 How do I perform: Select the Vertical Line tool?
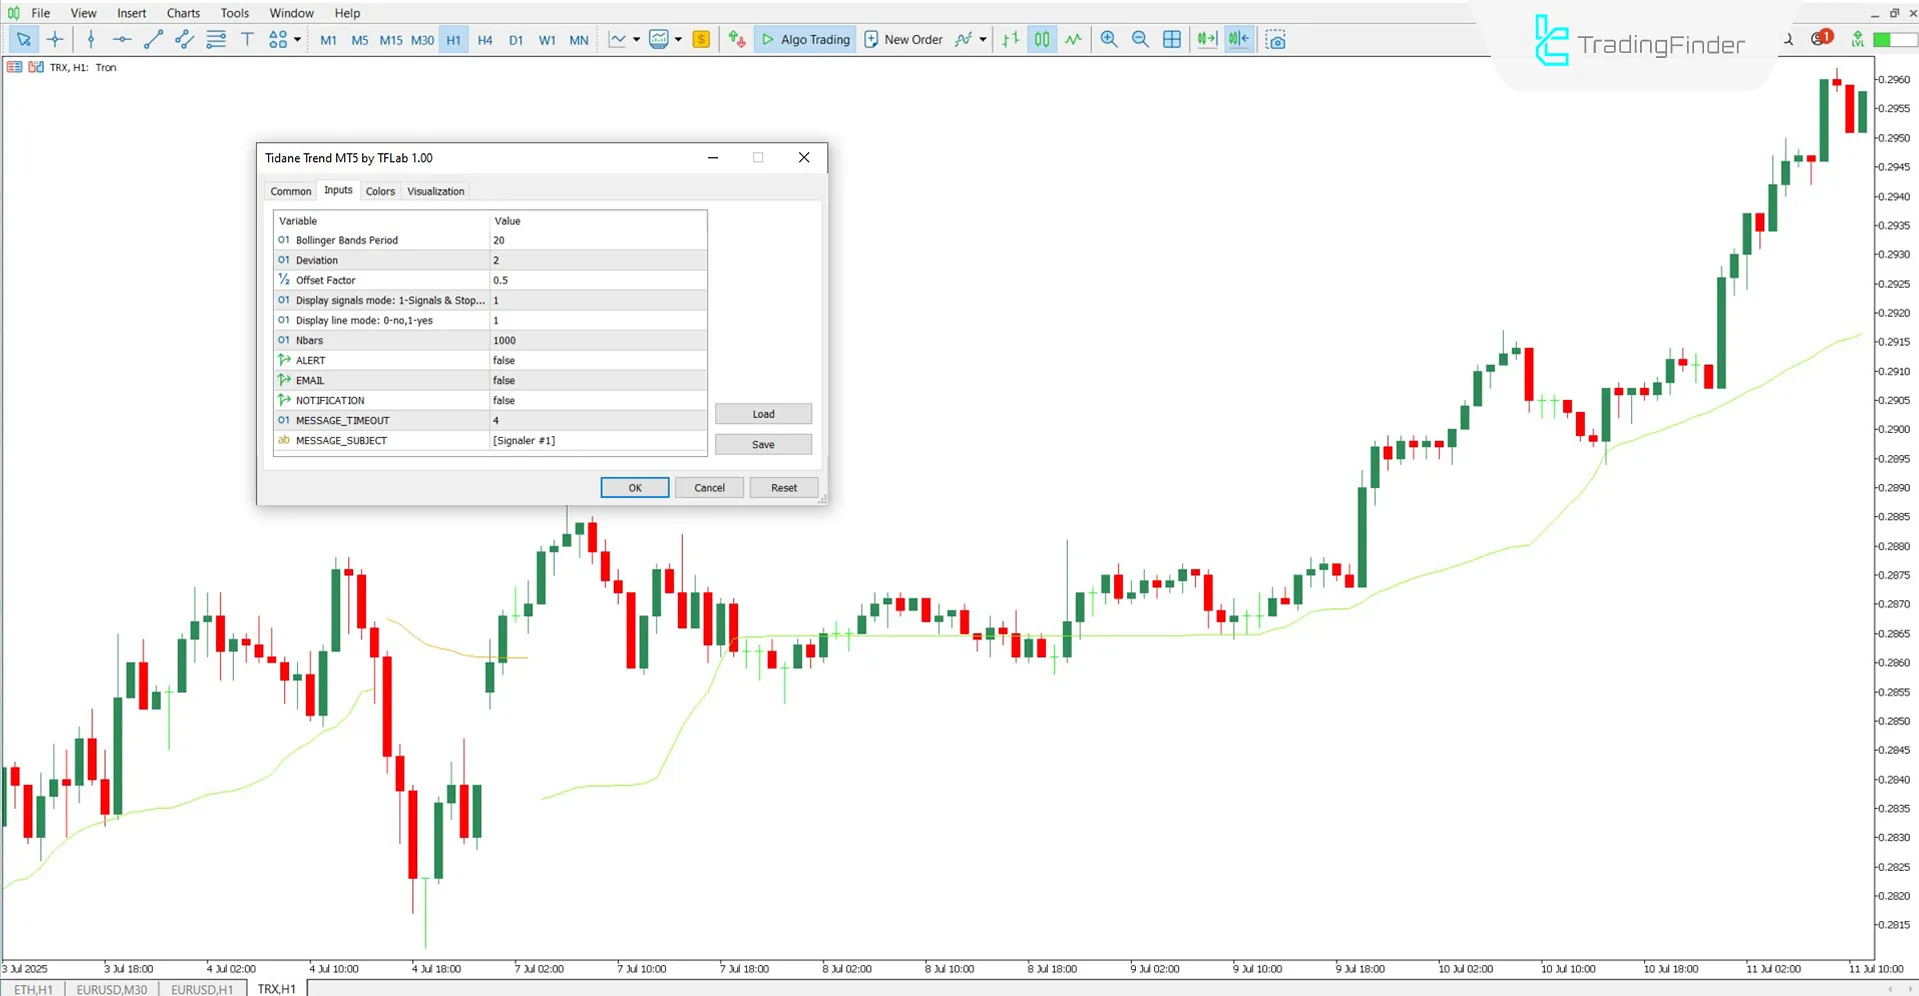click(90, 39)
